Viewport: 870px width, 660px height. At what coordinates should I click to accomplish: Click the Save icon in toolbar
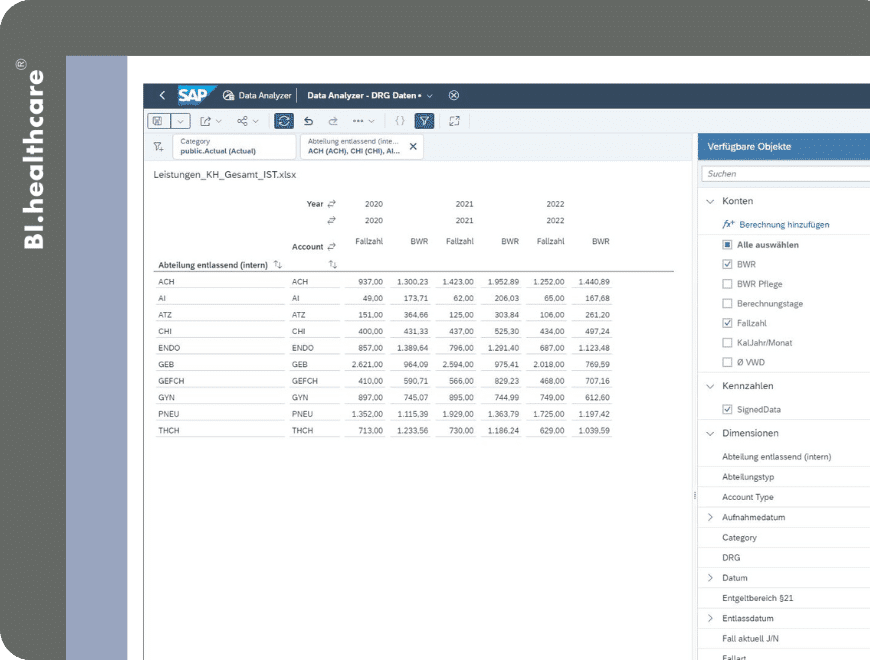pyautogui.click(x=158, y=121)
